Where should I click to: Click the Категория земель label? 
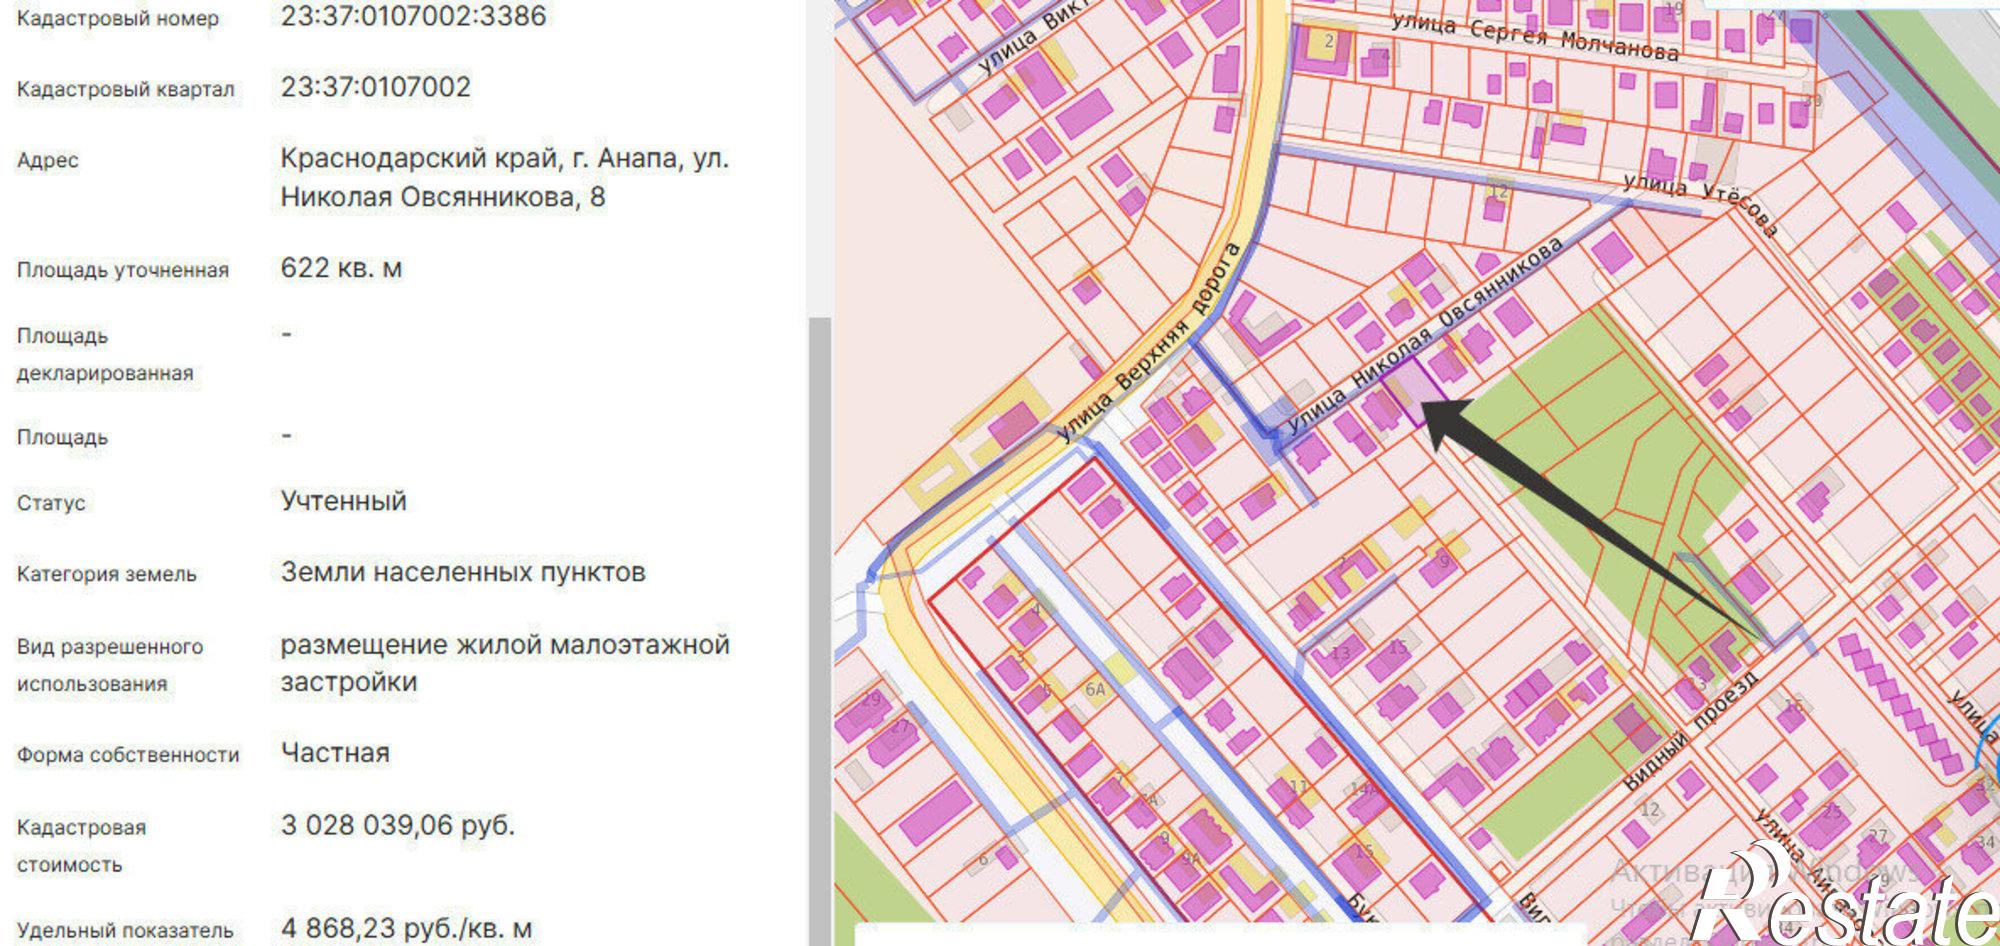point(107,575)
